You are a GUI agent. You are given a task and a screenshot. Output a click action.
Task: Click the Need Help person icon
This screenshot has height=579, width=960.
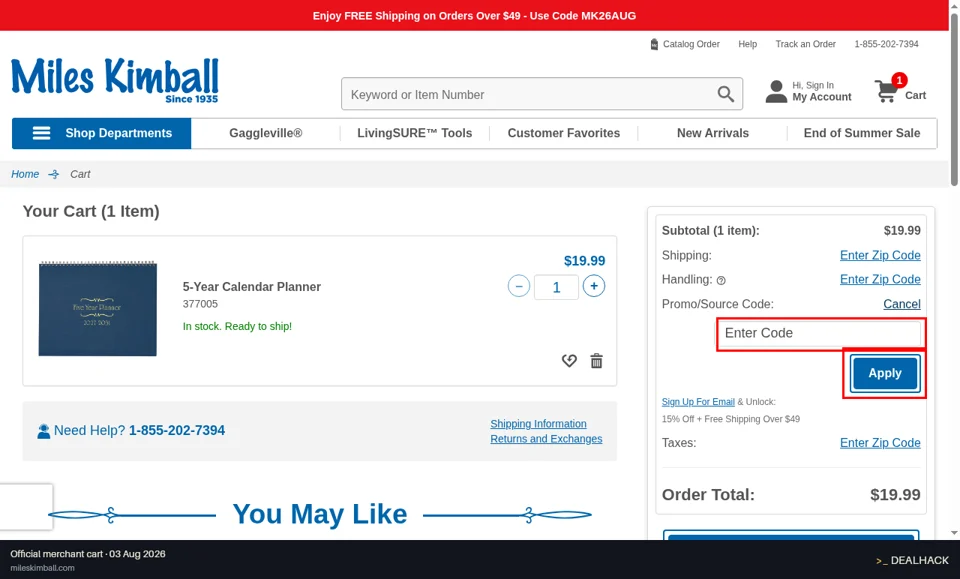[43, 431]
